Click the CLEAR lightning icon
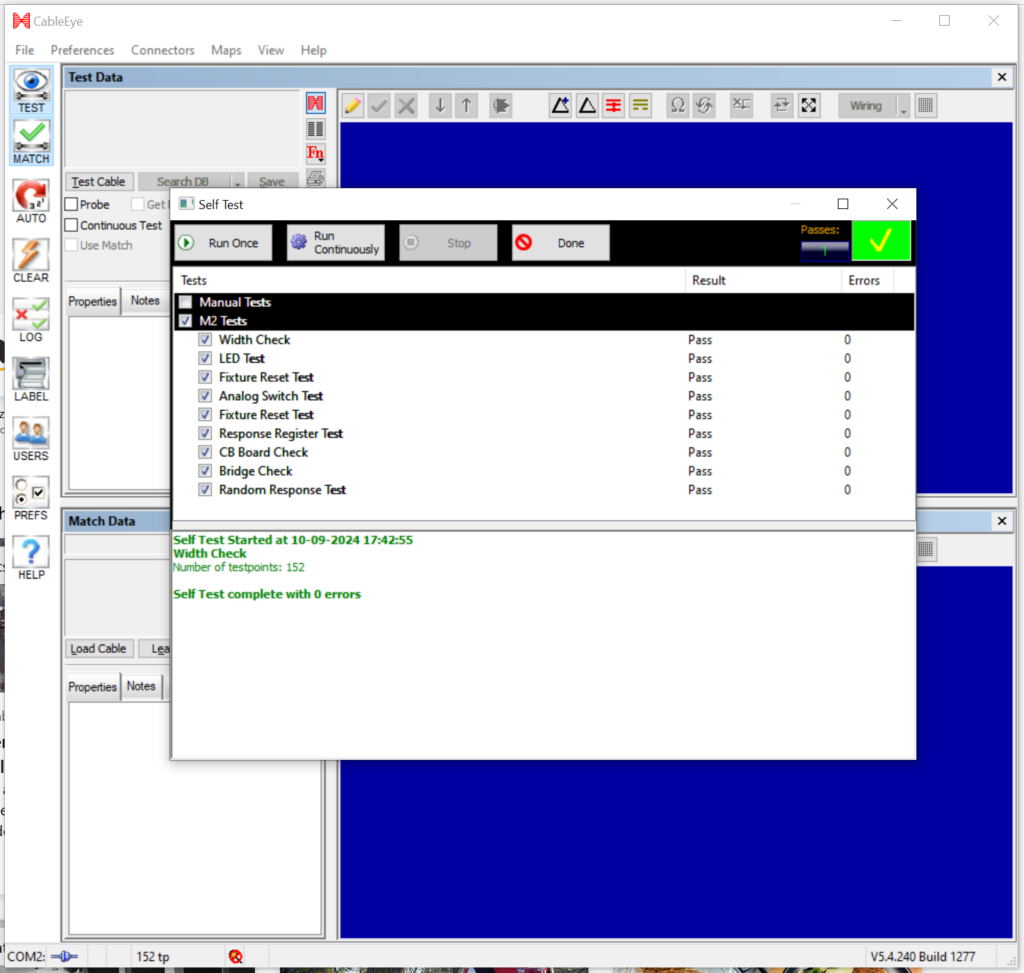Image resolution: width=1024 pixels, height=973 pixels. pyautogui.click(x=31, y=261)
